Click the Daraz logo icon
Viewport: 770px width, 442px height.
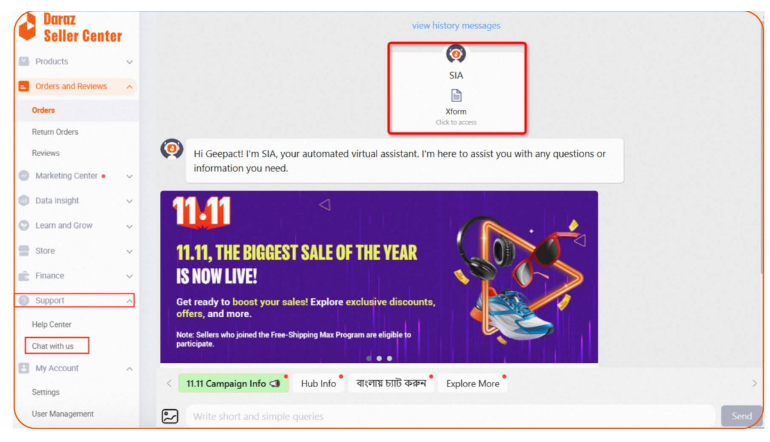tap(28, 27)
